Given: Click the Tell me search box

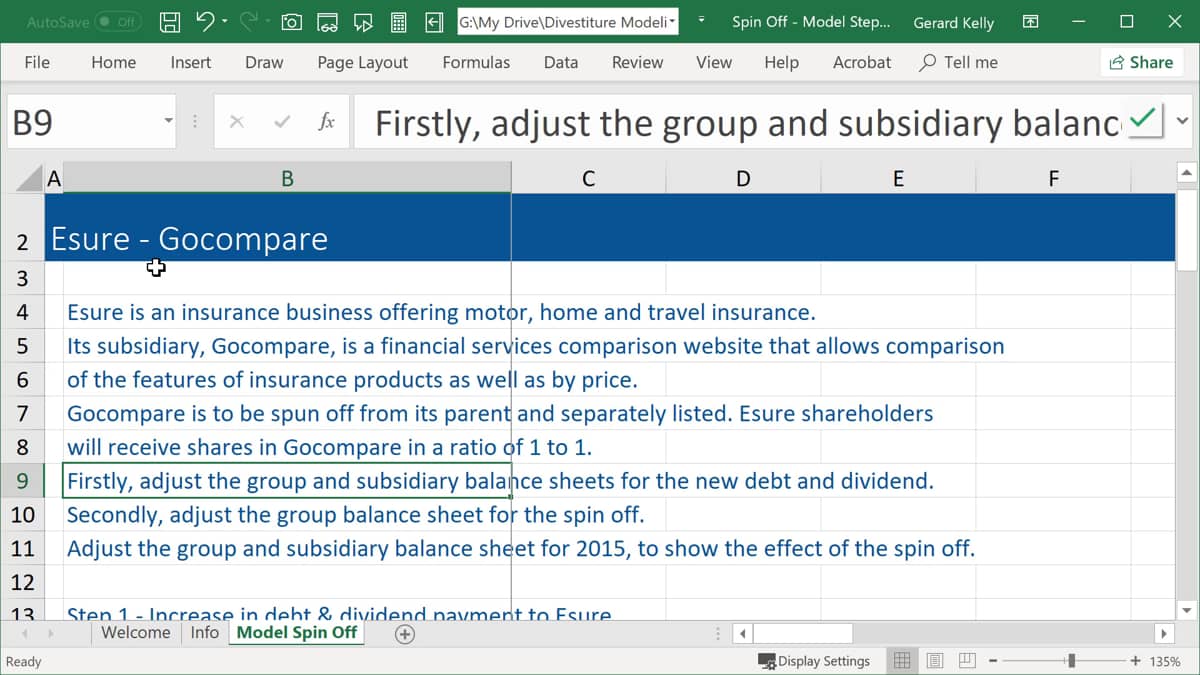Looking at the screenshot, I should (958, 62).
